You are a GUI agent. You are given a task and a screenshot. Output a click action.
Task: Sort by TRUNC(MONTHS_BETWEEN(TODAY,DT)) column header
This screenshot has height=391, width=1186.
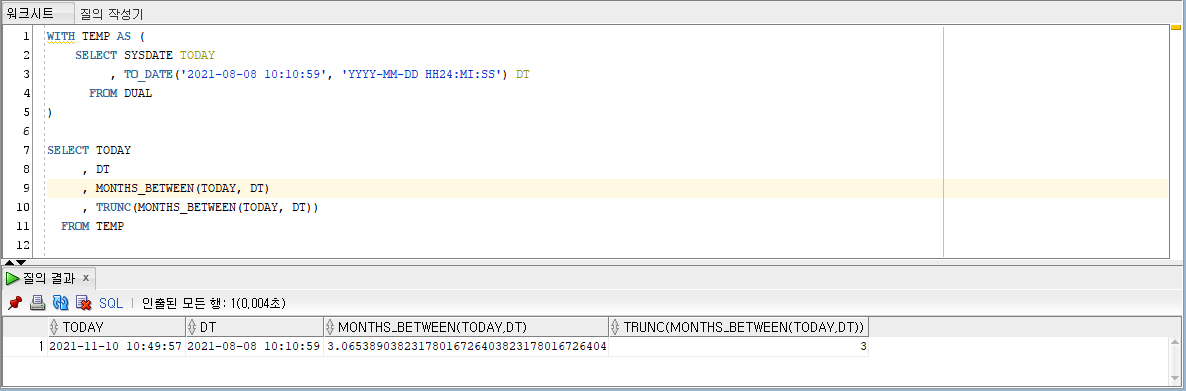[x=738, y=327]
